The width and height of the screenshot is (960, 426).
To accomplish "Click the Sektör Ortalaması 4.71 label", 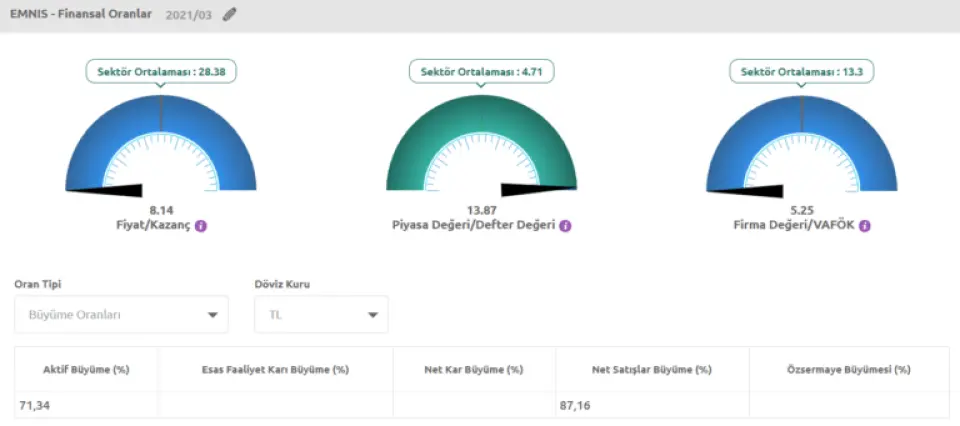I will click(x=481, y=72).
